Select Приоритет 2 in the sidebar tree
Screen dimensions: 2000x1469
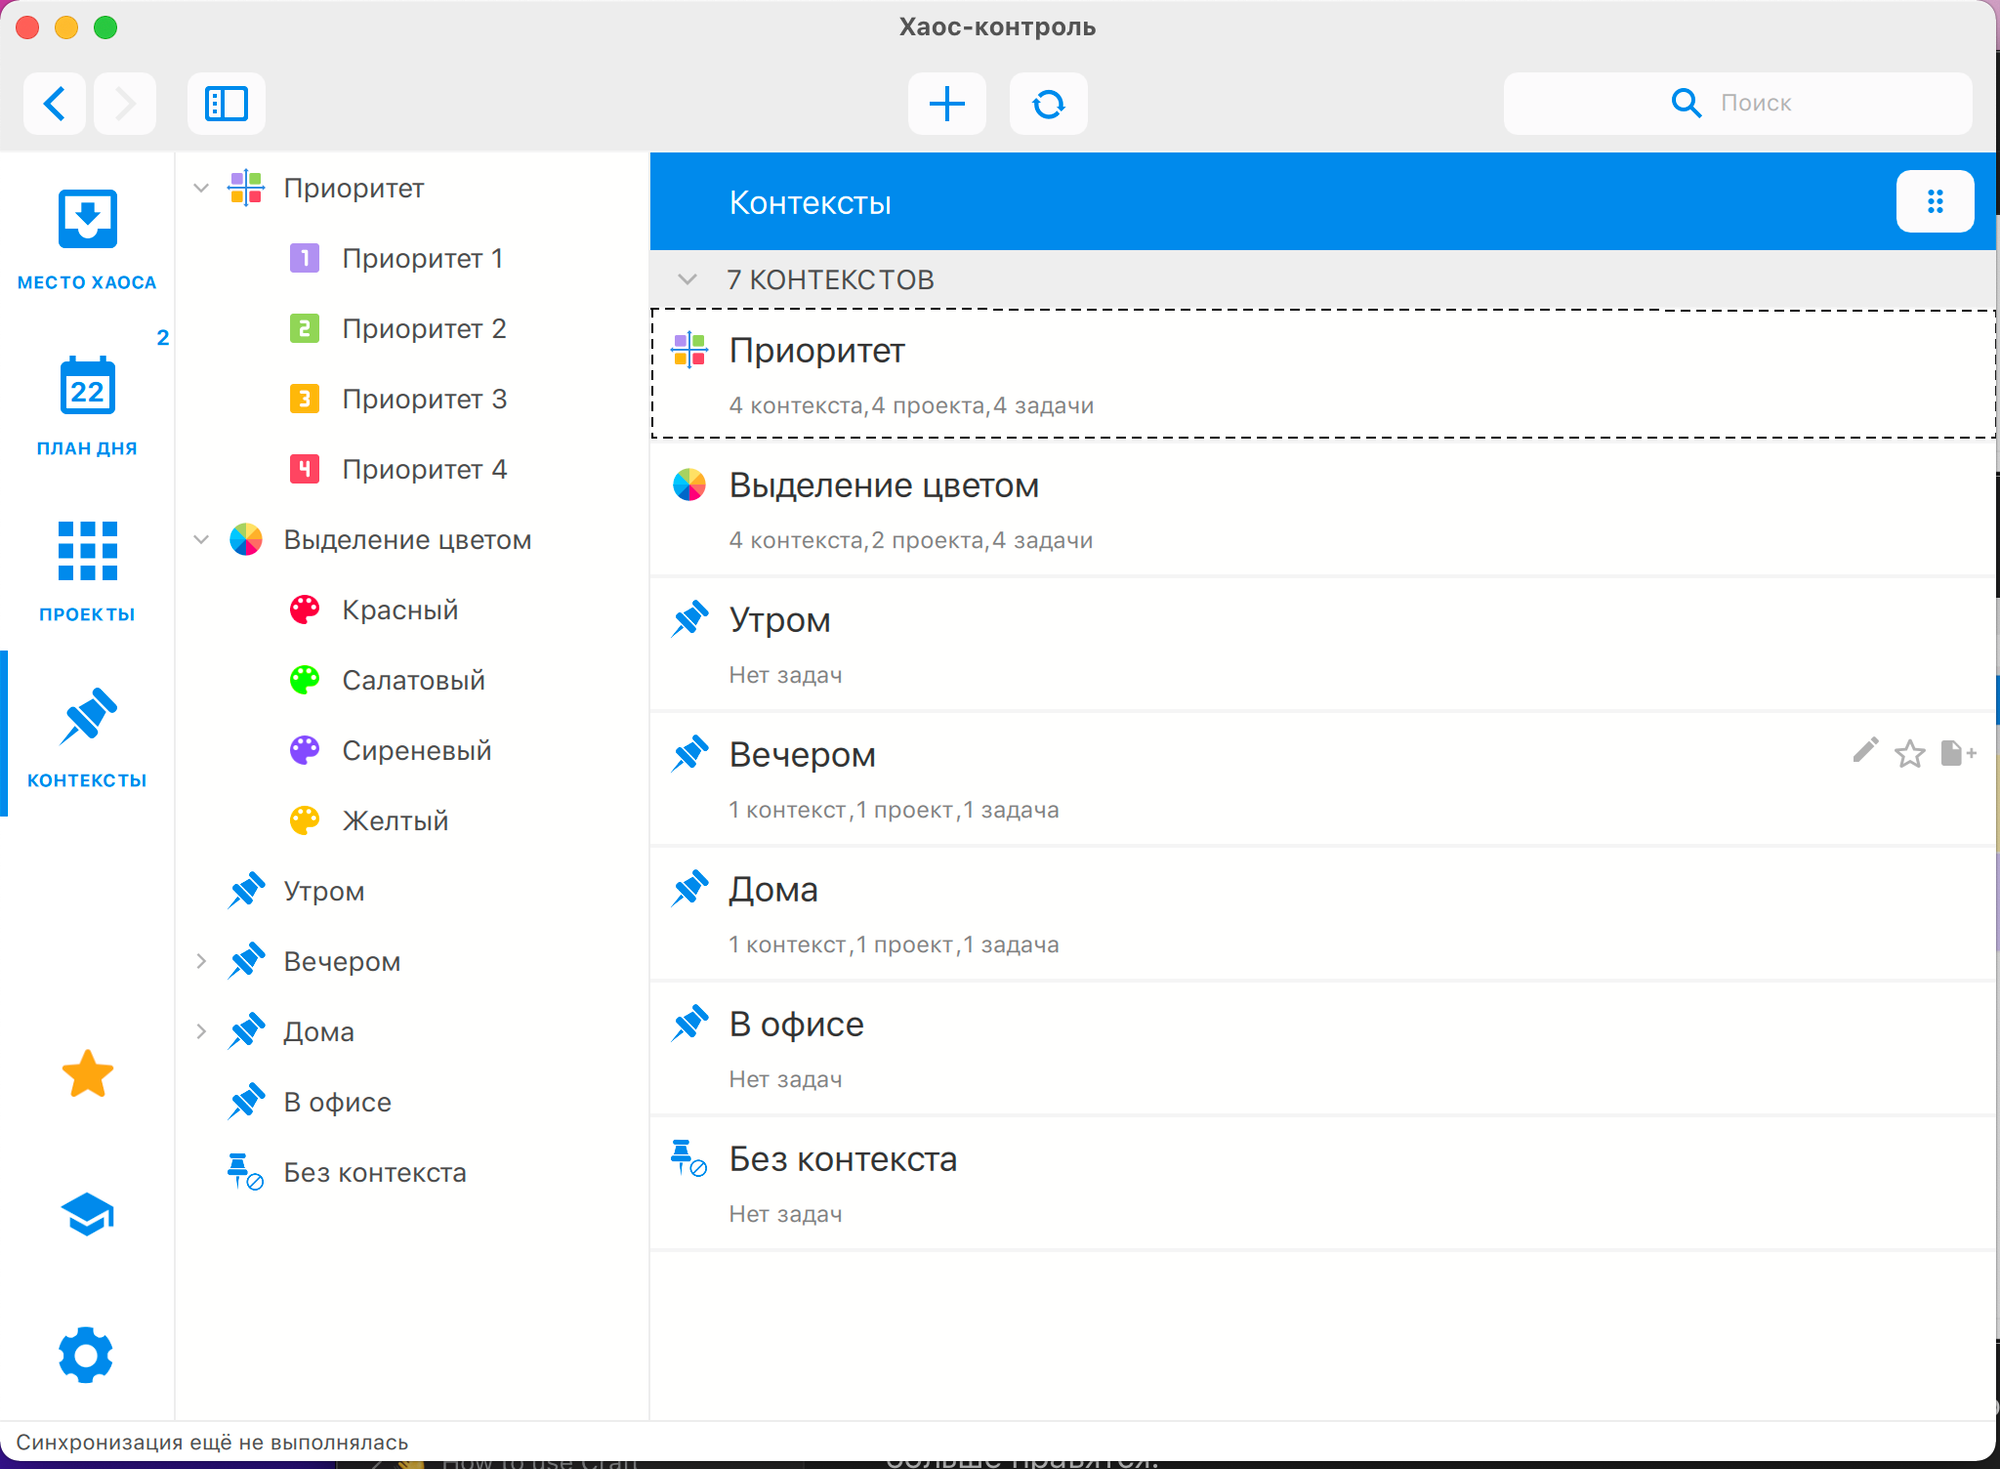[425, 328]
